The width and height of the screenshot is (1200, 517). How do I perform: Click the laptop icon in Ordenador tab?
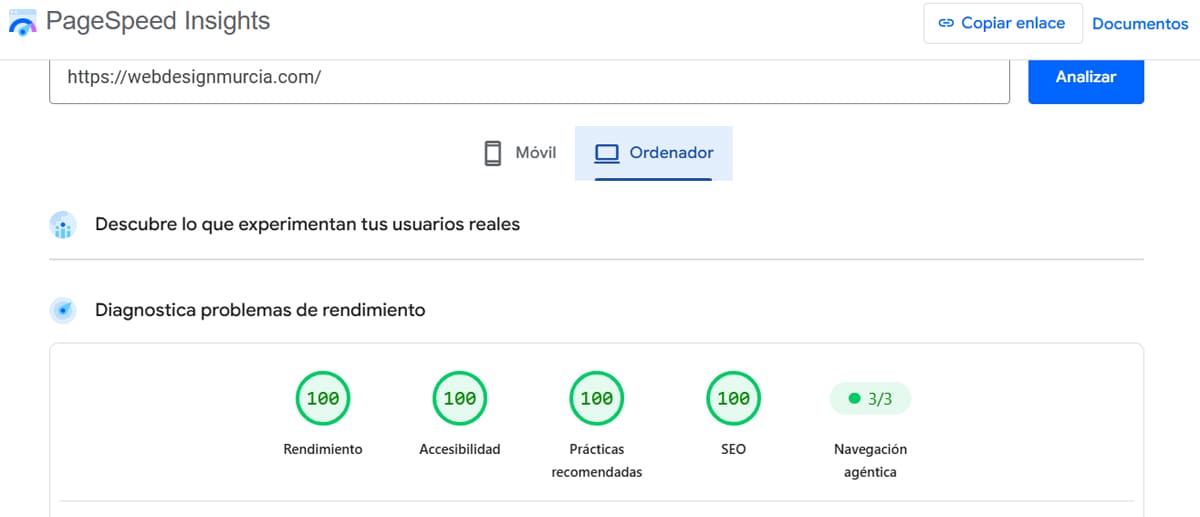pos(607,154)
